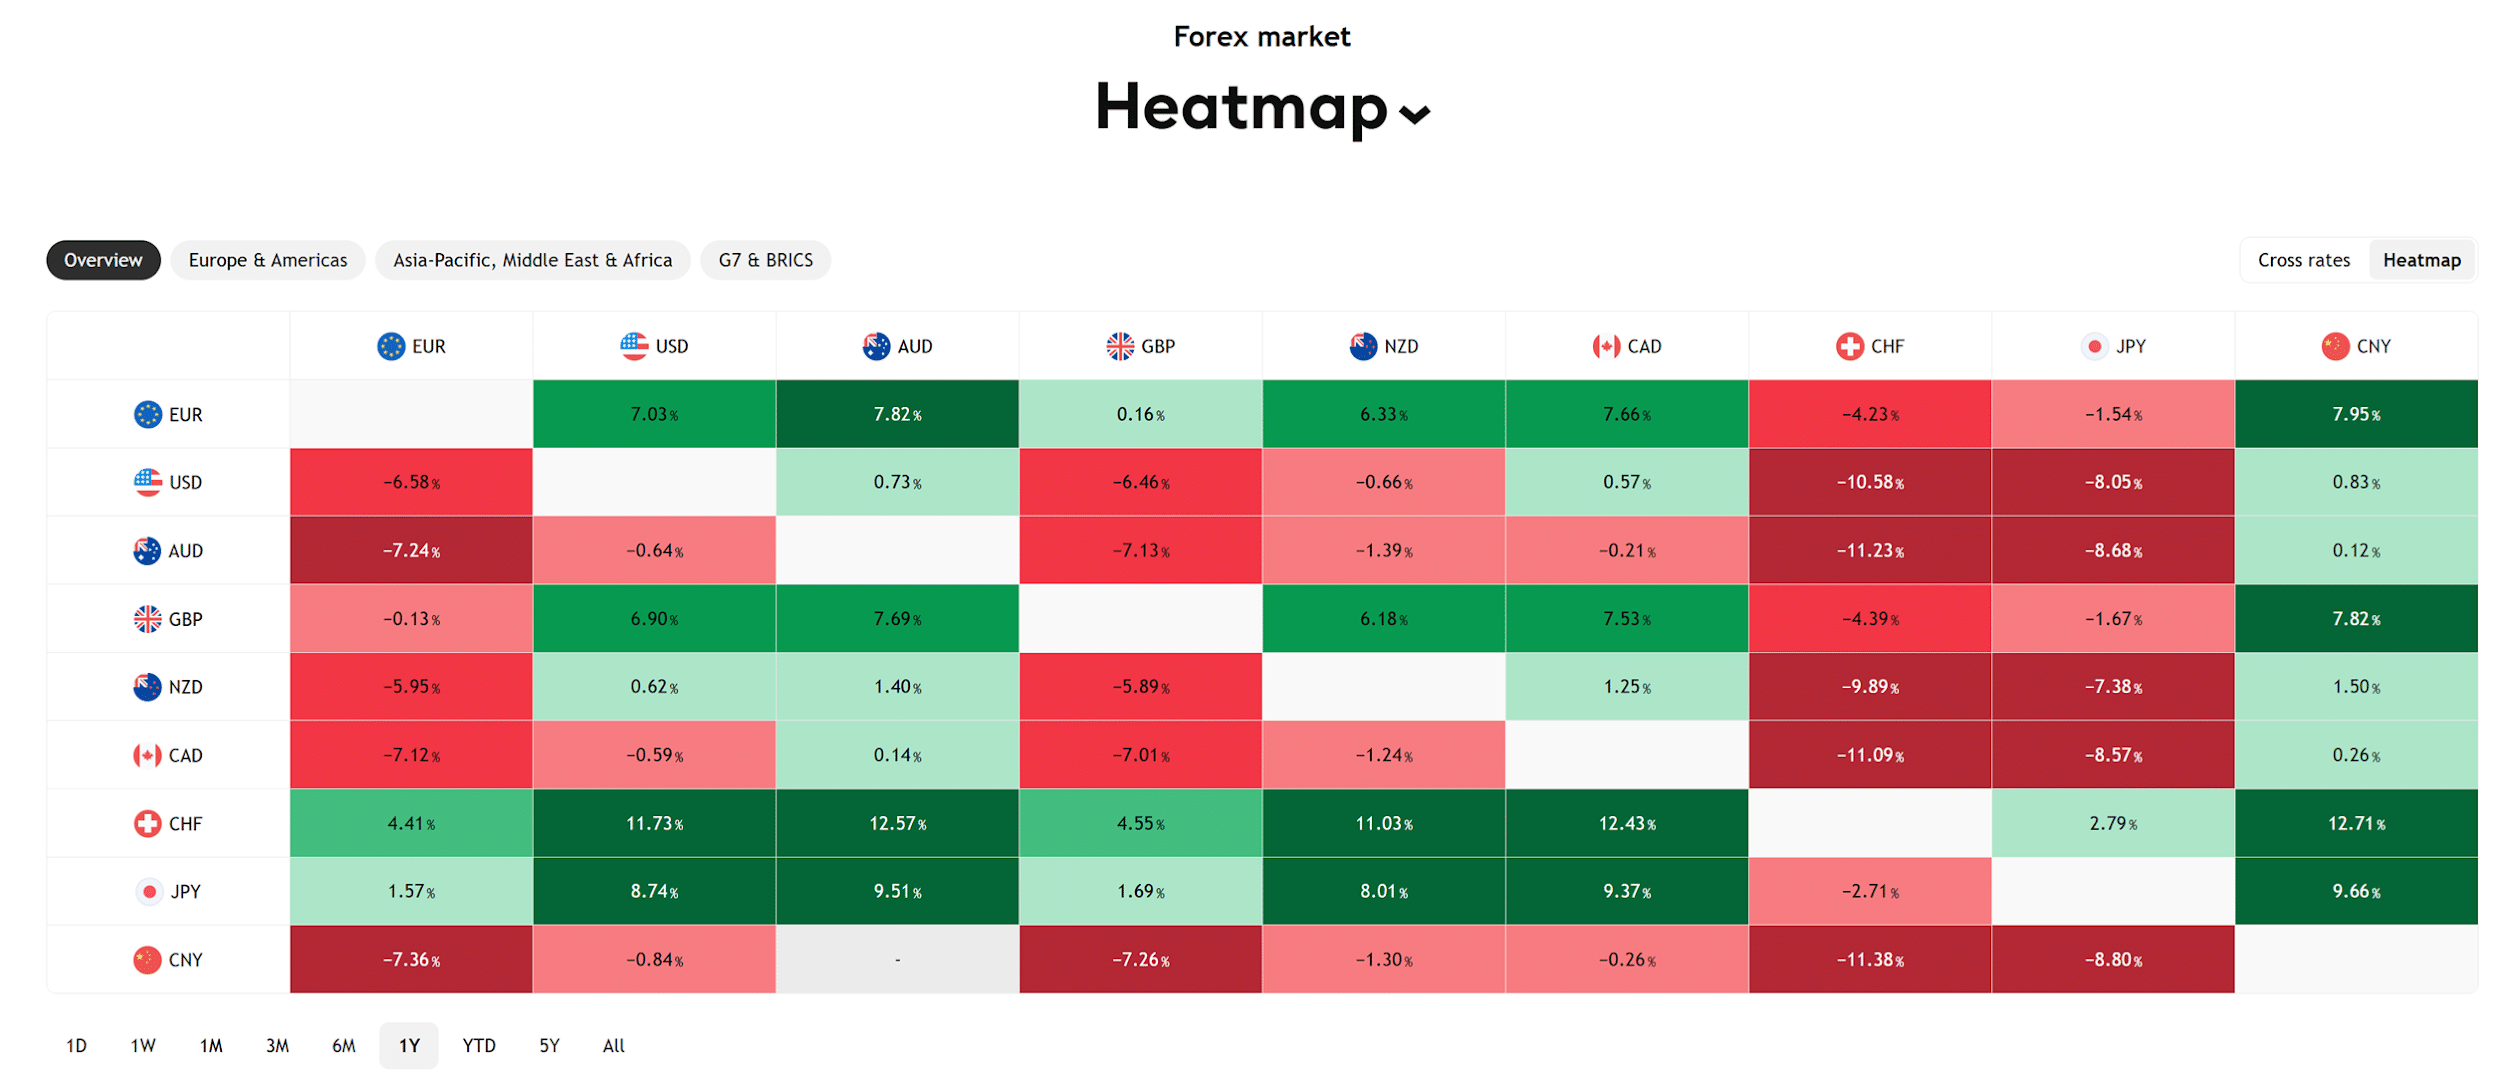The height and width of the screenshot is (1075, 2500).
Task: Click the AUD flag icon in row header
Action: pos(147,550)
